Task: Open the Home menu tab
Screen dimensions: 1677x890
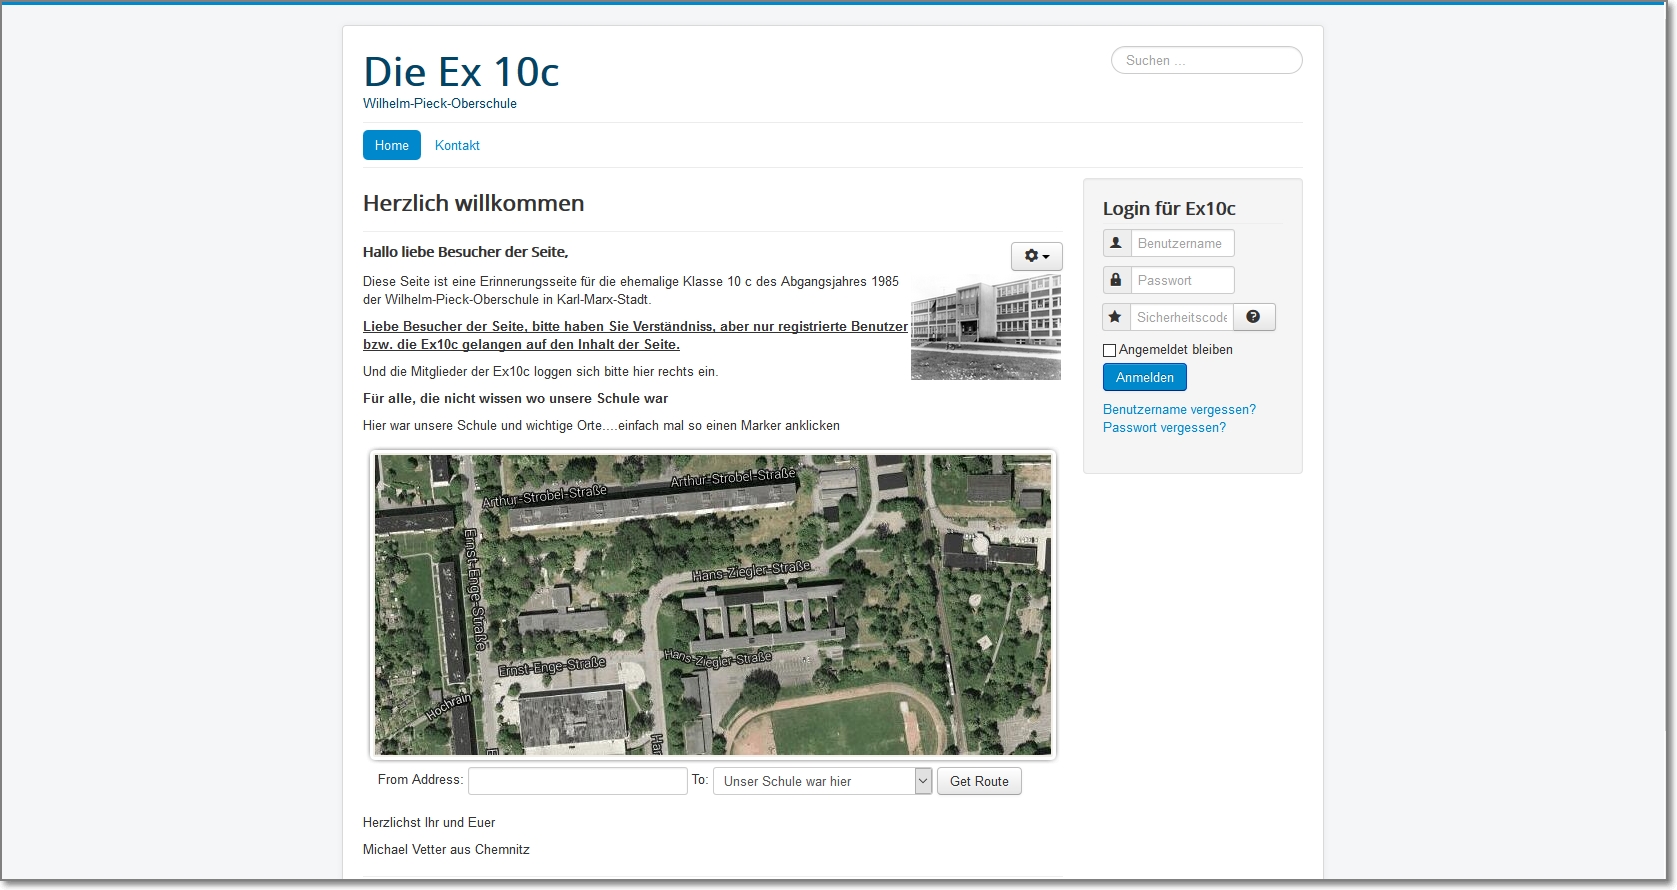Action: (391, 145)
